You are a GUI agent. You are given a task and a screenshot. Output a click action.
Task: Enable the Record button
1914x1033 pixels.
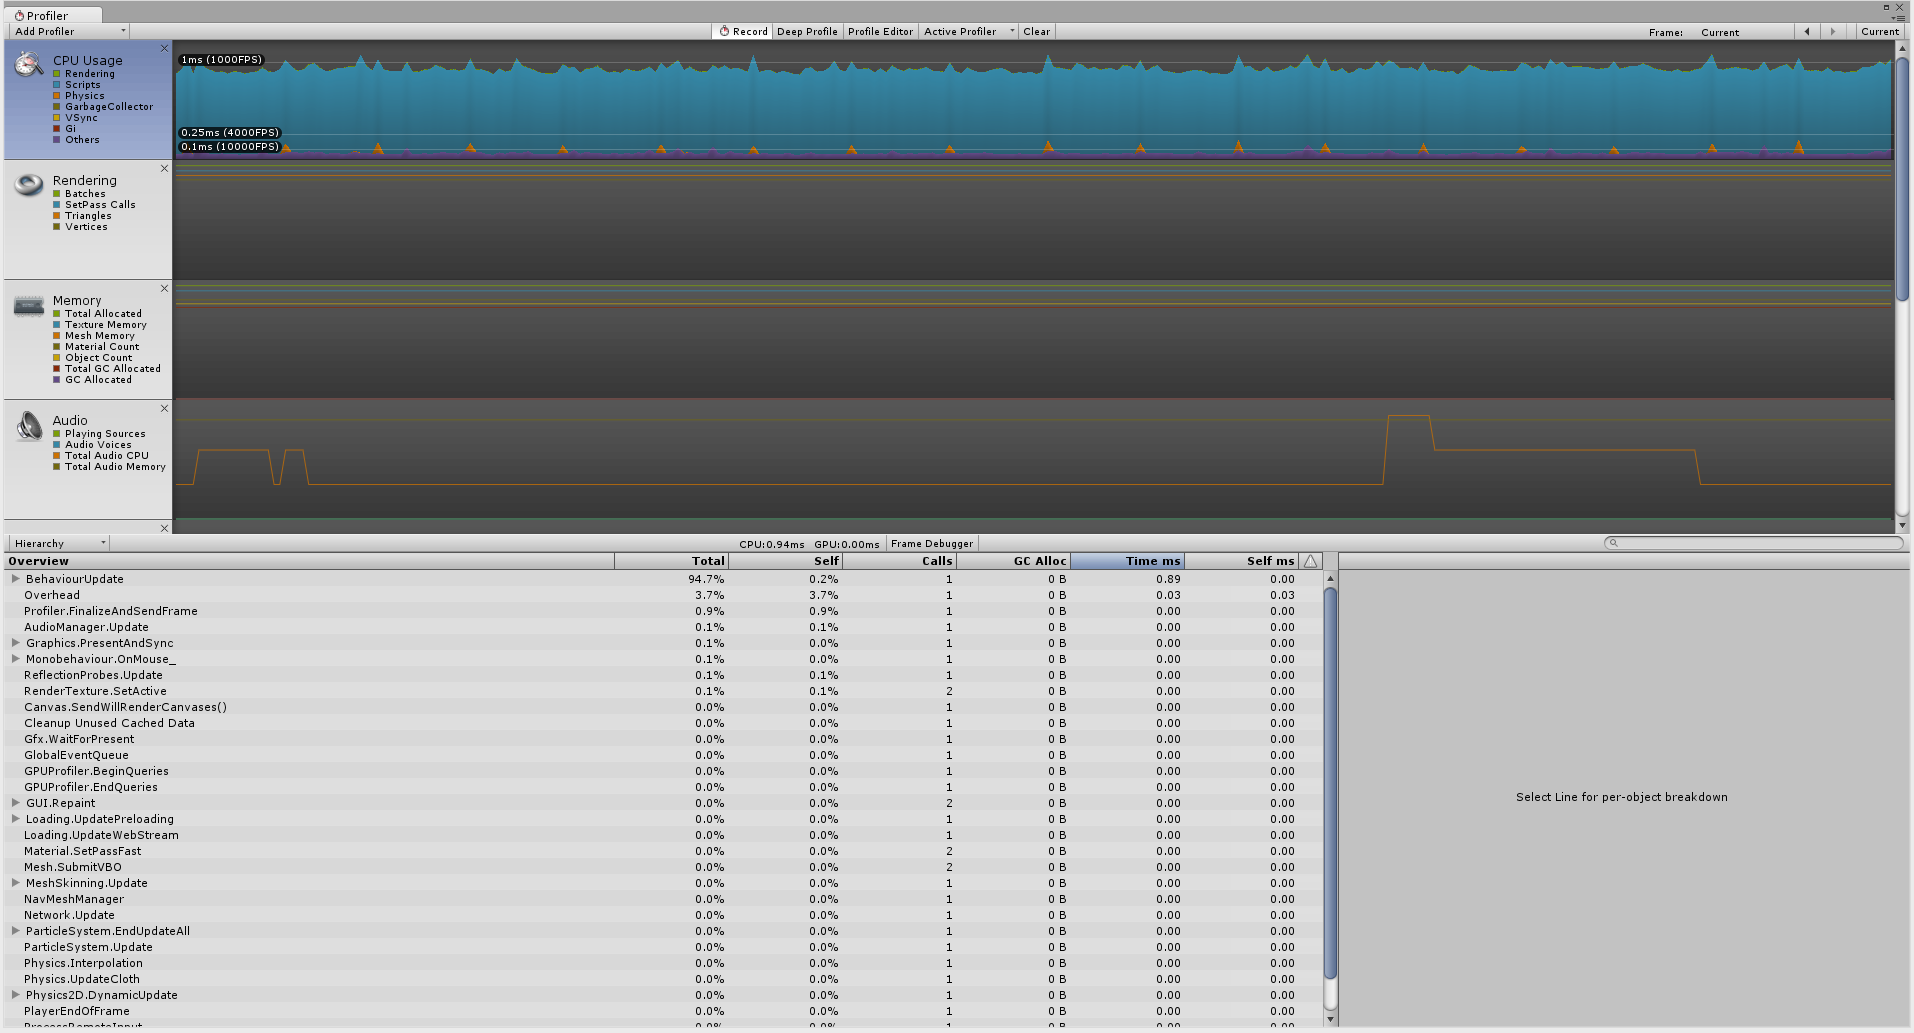tap(742, 31)
